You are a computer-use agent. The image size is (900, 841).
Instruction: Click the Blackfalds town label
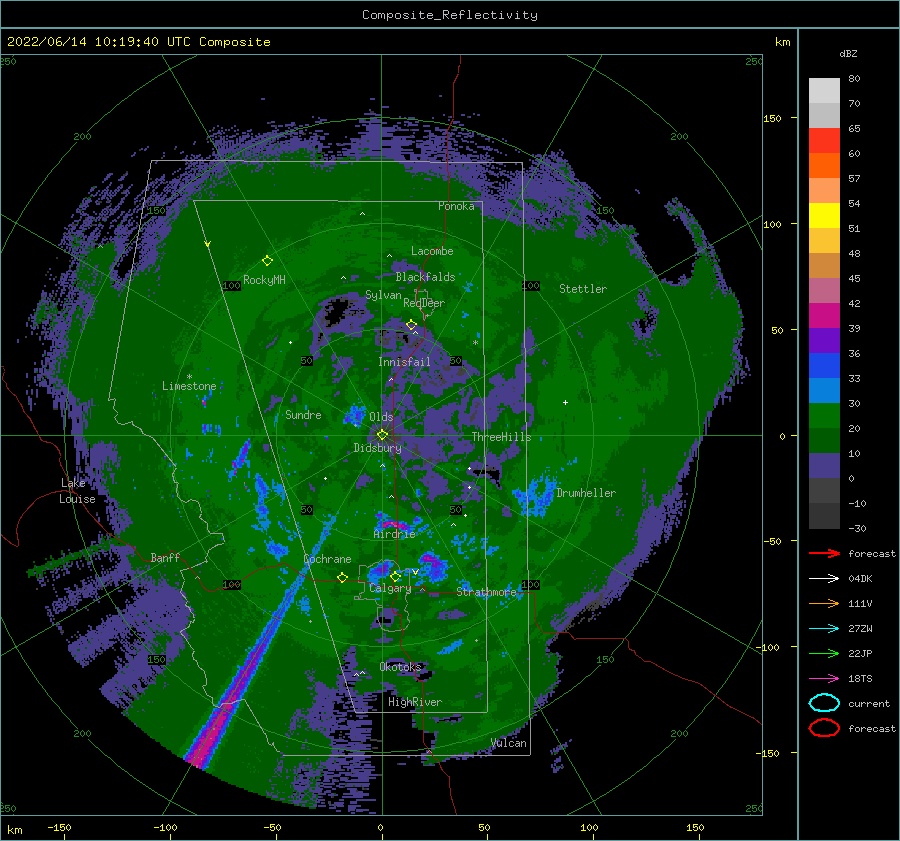pyautogui.click(x=425, y=277)
